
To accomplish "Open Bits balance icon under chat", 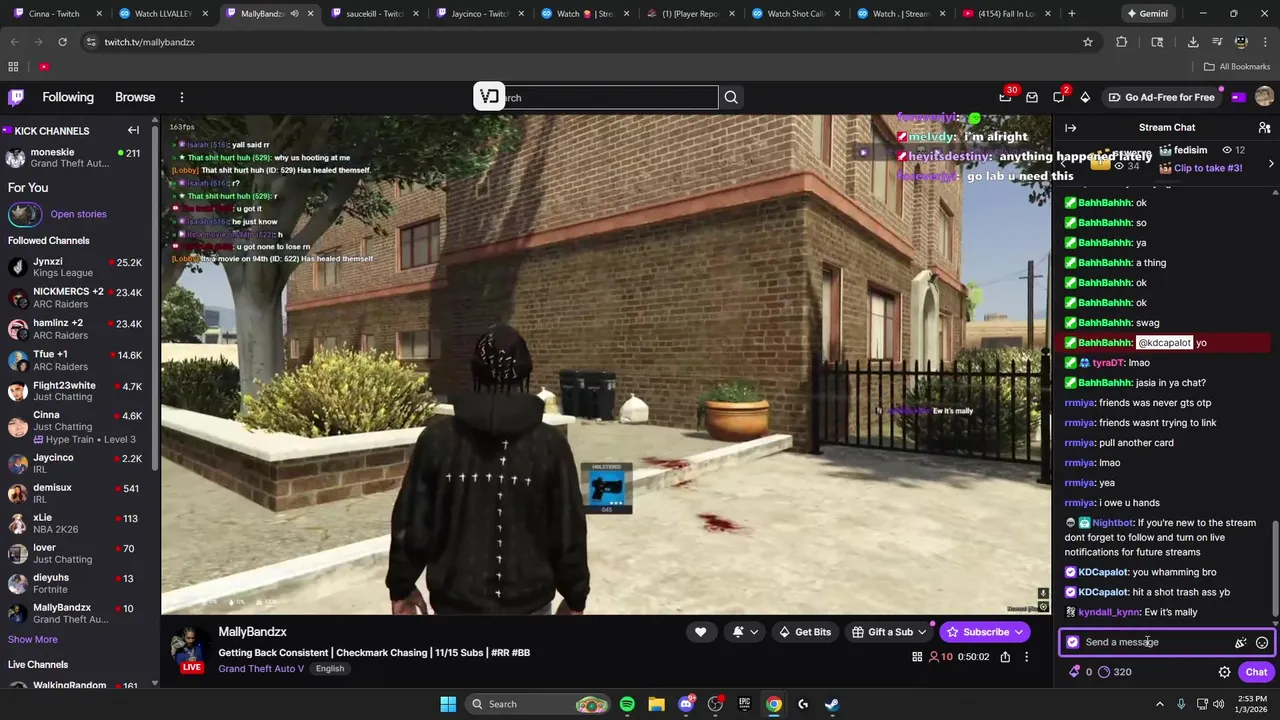I will pos(1080,672).
